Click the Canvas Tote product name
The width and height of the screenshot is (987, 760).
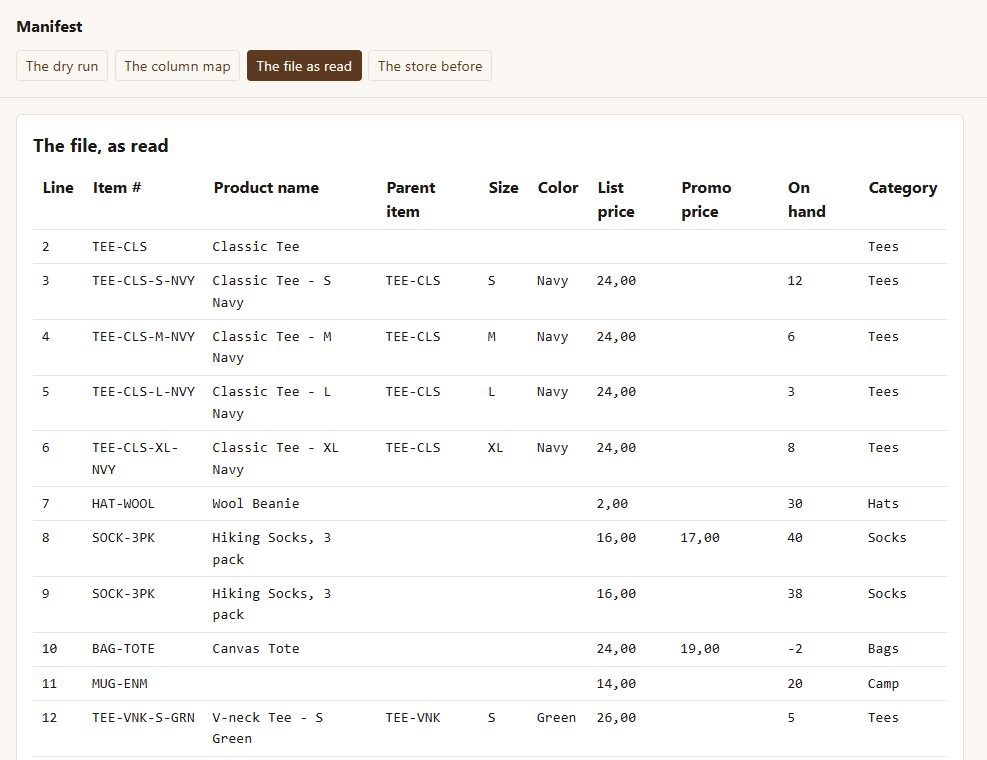pyautogui.click(x=256, y=649)
